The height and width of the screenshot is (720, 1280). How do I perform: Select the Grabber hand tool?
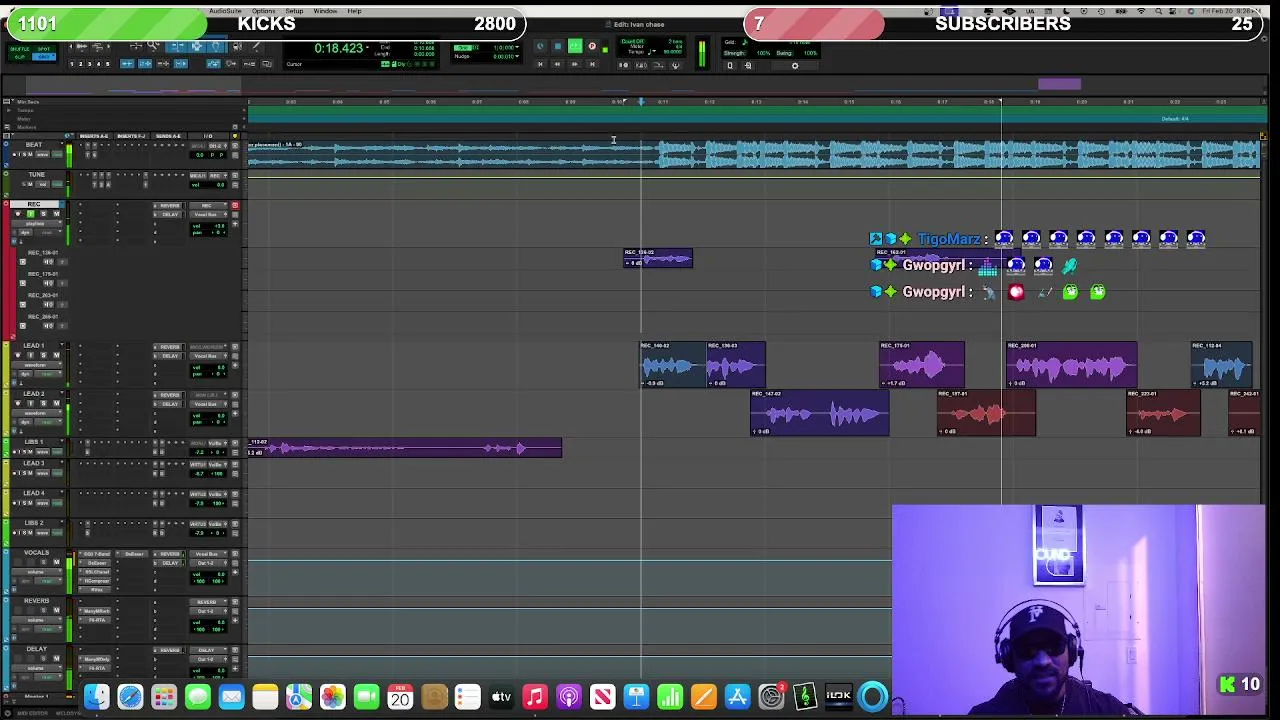tap(216, 46)
